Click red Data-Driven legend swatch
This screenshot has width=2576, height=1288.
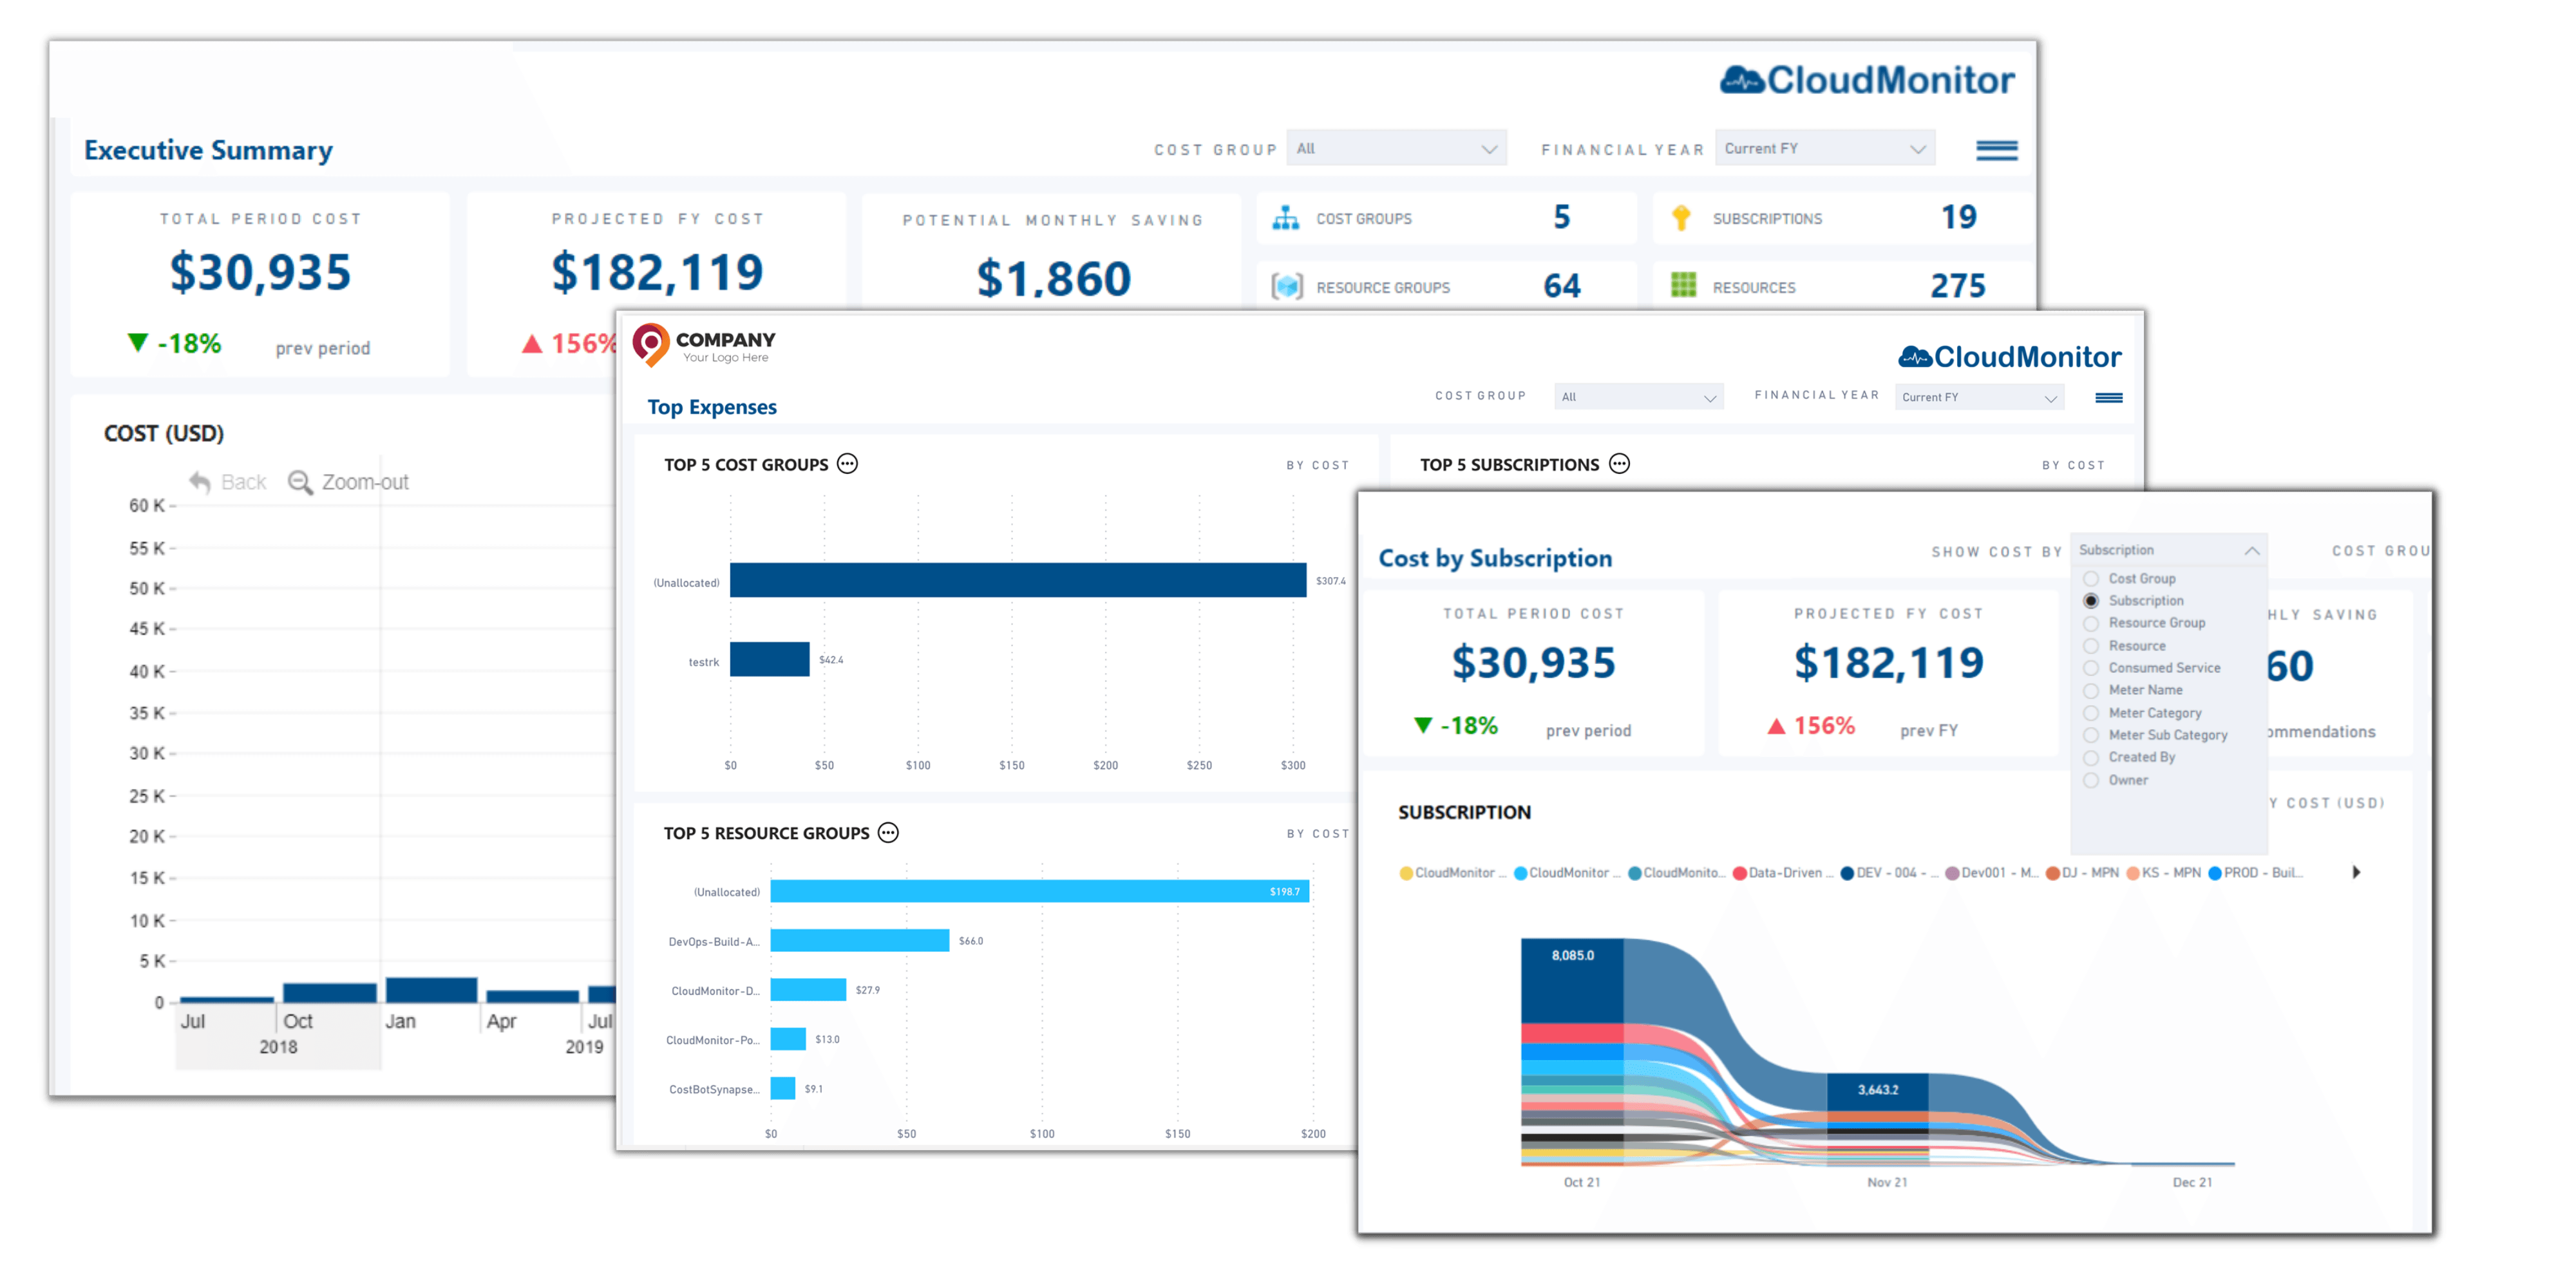click(x=1740, y=873)
